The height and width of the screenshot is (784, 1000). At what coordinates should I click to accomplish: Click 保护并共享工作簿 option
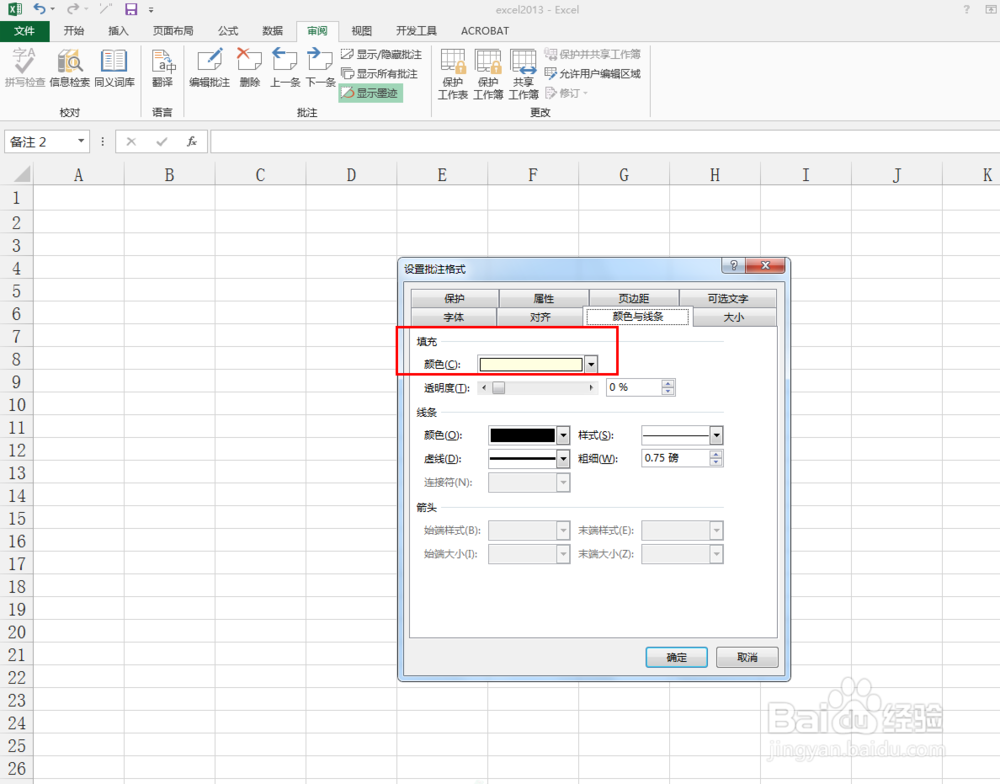(592, 54)
